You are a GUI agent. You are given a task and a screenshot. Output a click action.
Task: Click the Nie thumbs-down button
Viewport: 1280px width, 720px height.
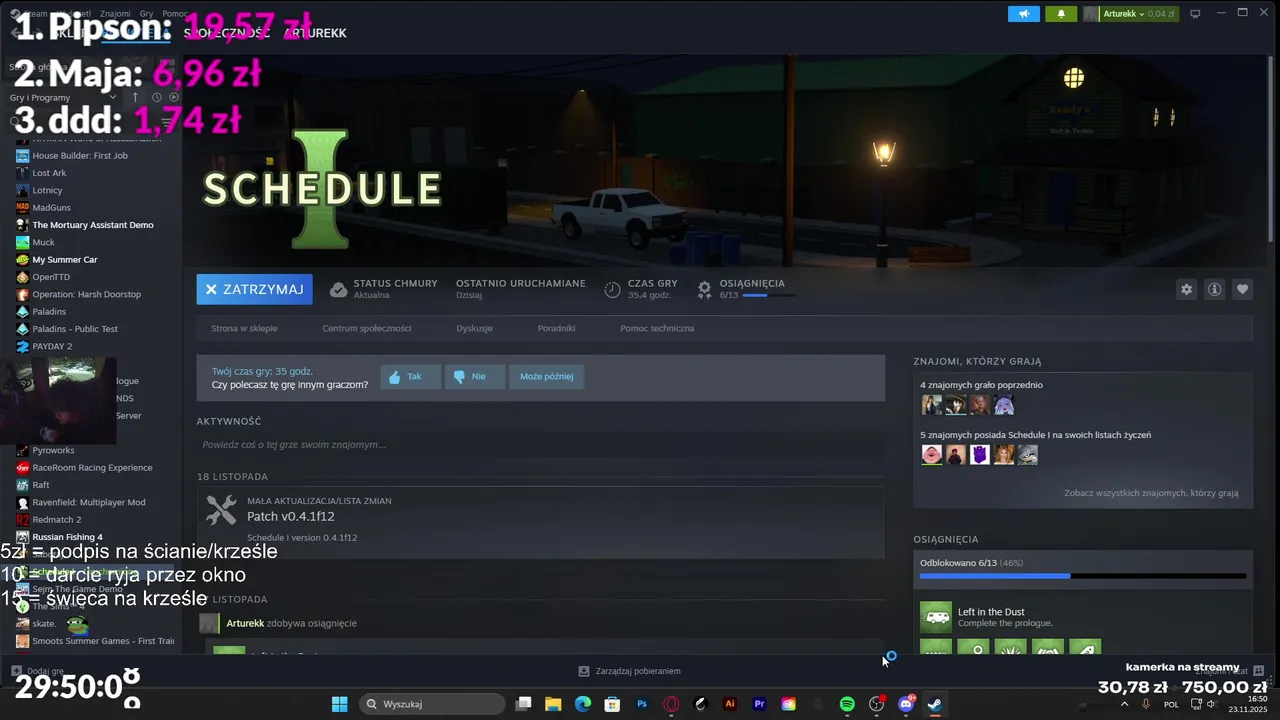point(474,377)
